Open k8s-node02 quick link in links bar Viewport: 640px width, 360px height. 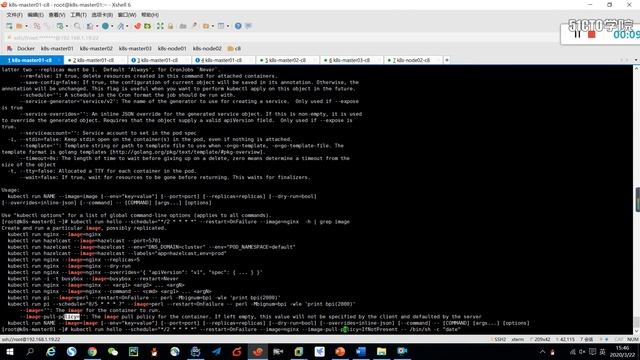point(207,49)
